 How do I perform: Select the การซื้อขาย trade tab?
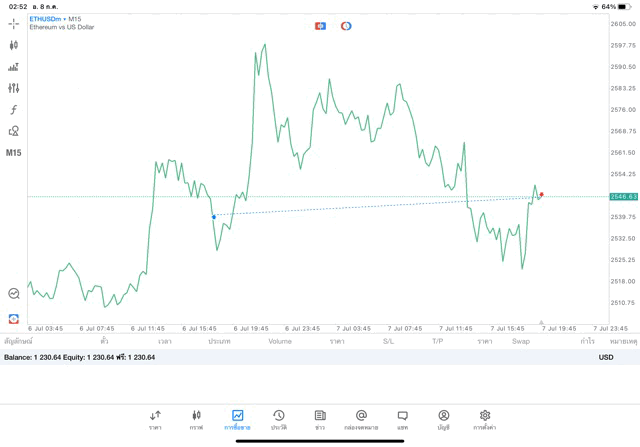(x=238, y=419)
